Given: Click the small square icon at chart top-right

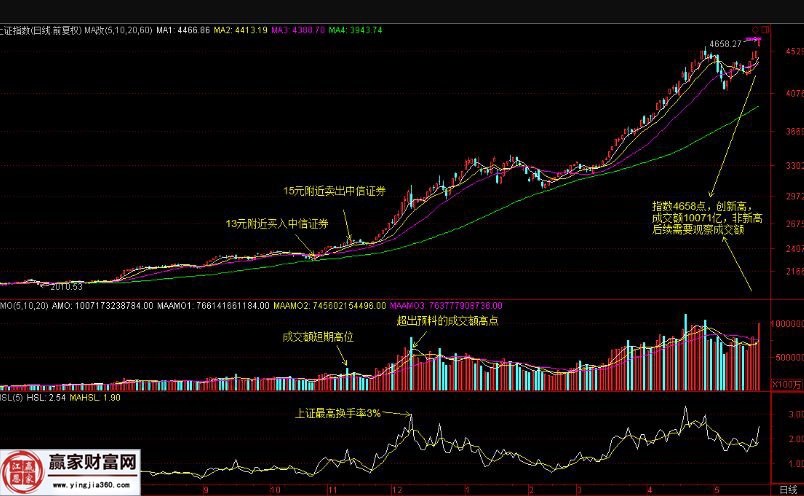Looking at the screenshot, I should point(764,31).
